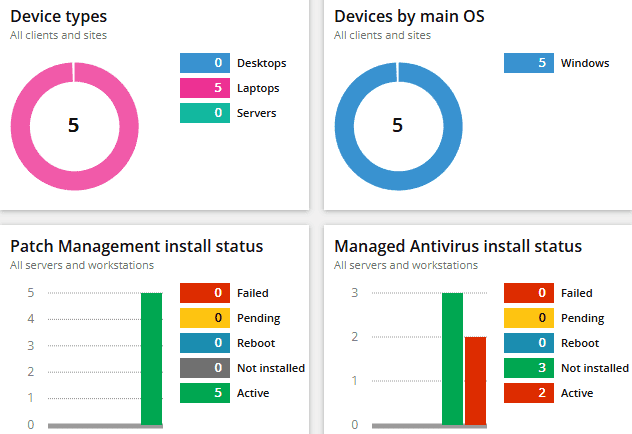Open the Managed Antivirus install status heading

457,246
